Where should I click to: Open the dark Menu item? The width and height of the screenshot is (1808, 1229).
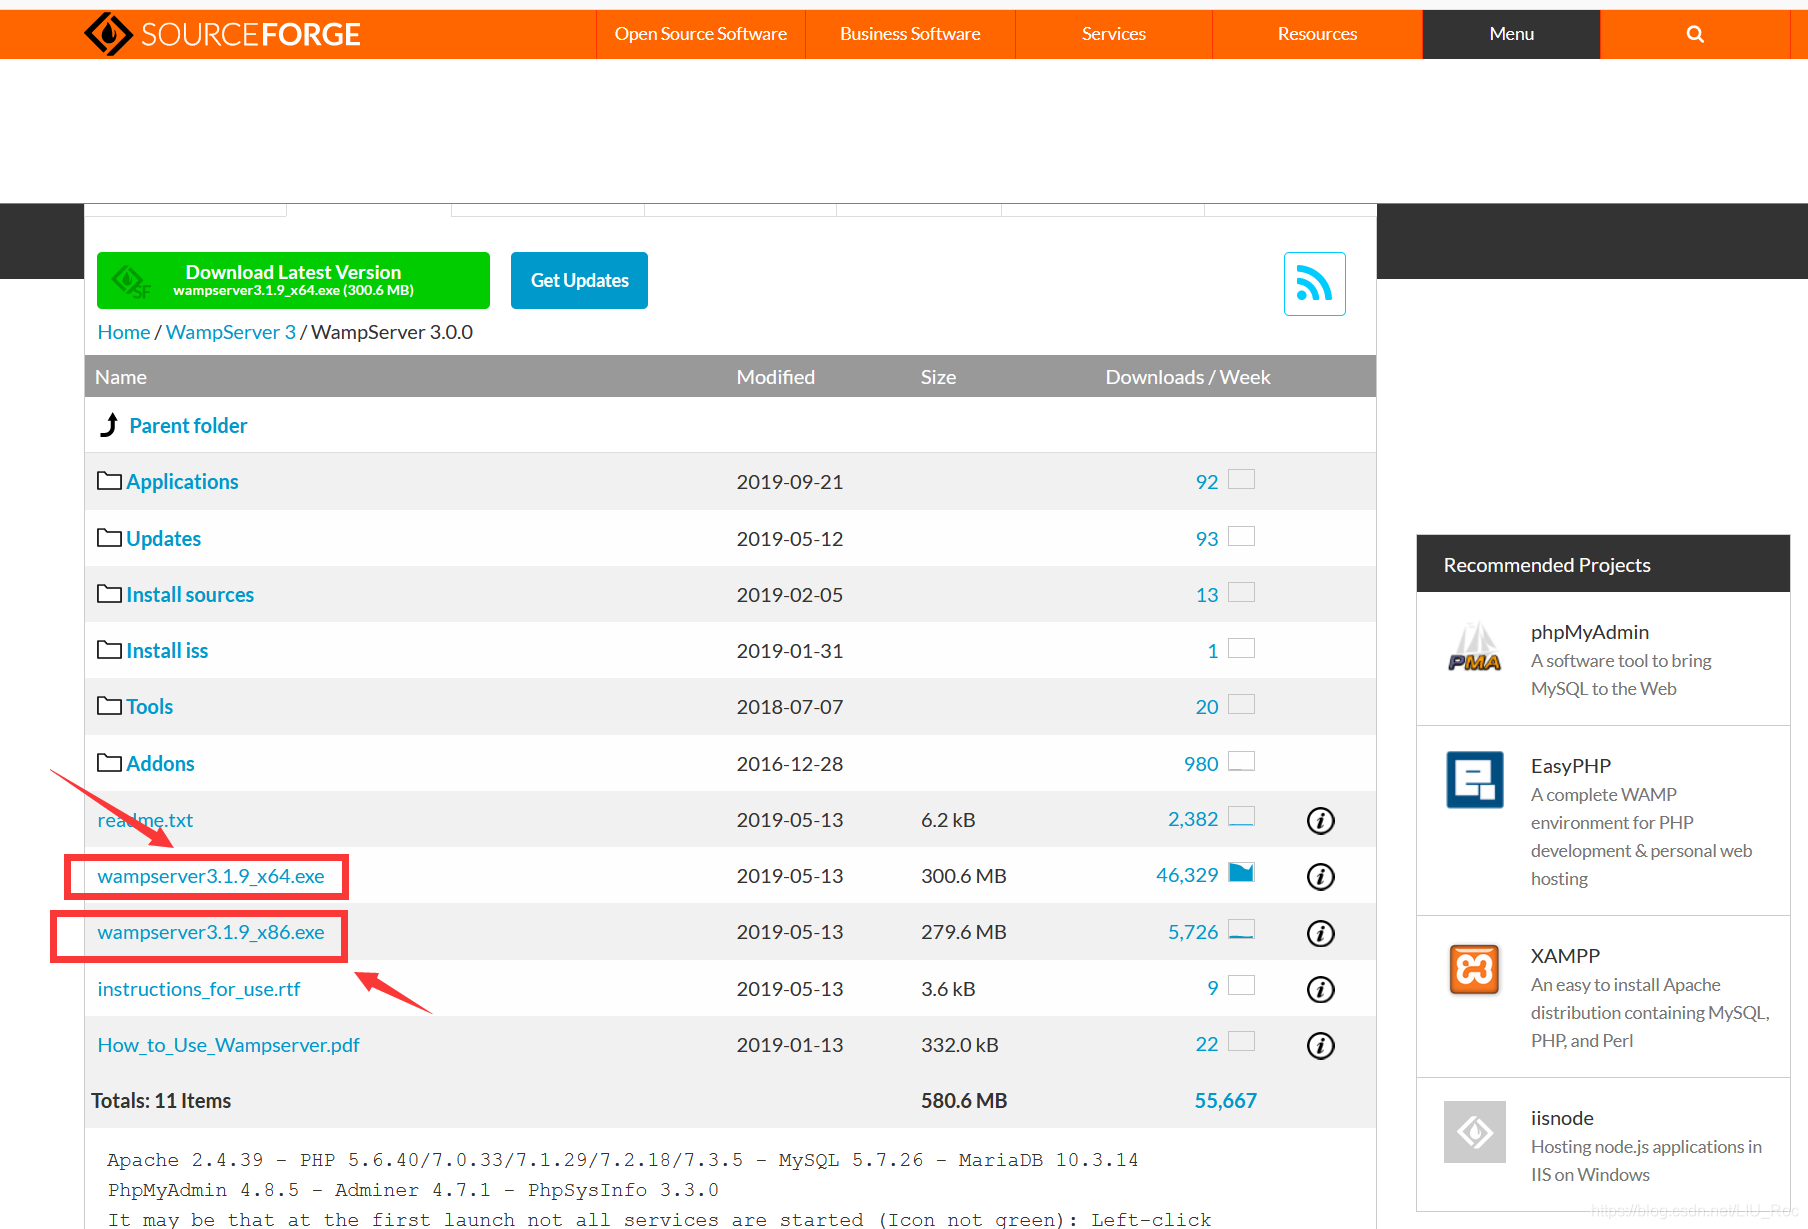tap(1511, 34)
